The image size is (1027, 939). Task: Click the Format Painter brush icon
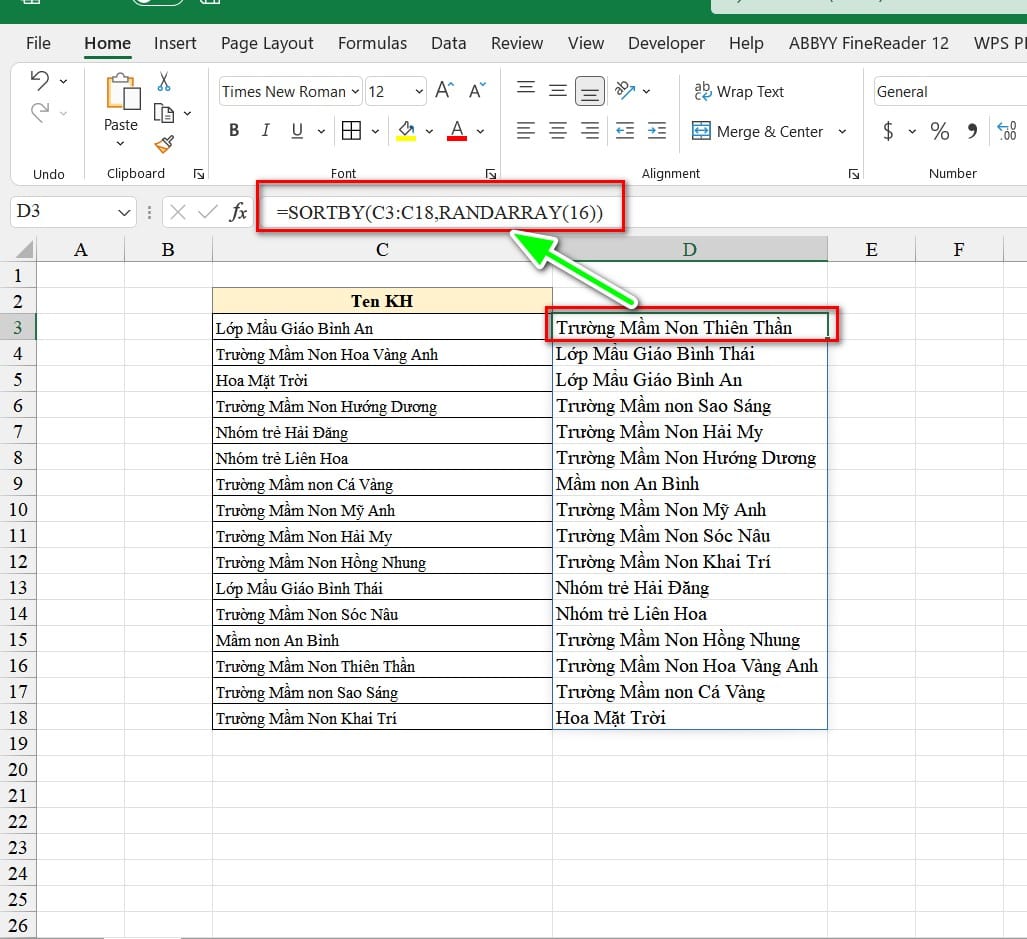point(164,145)
